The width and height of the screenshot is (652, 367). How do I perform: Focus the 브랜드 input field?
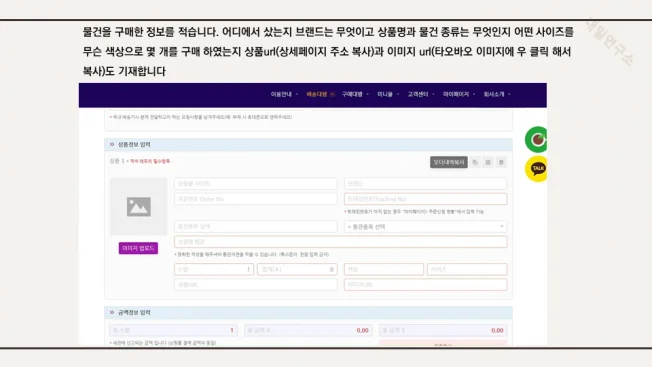click(425, 183)
